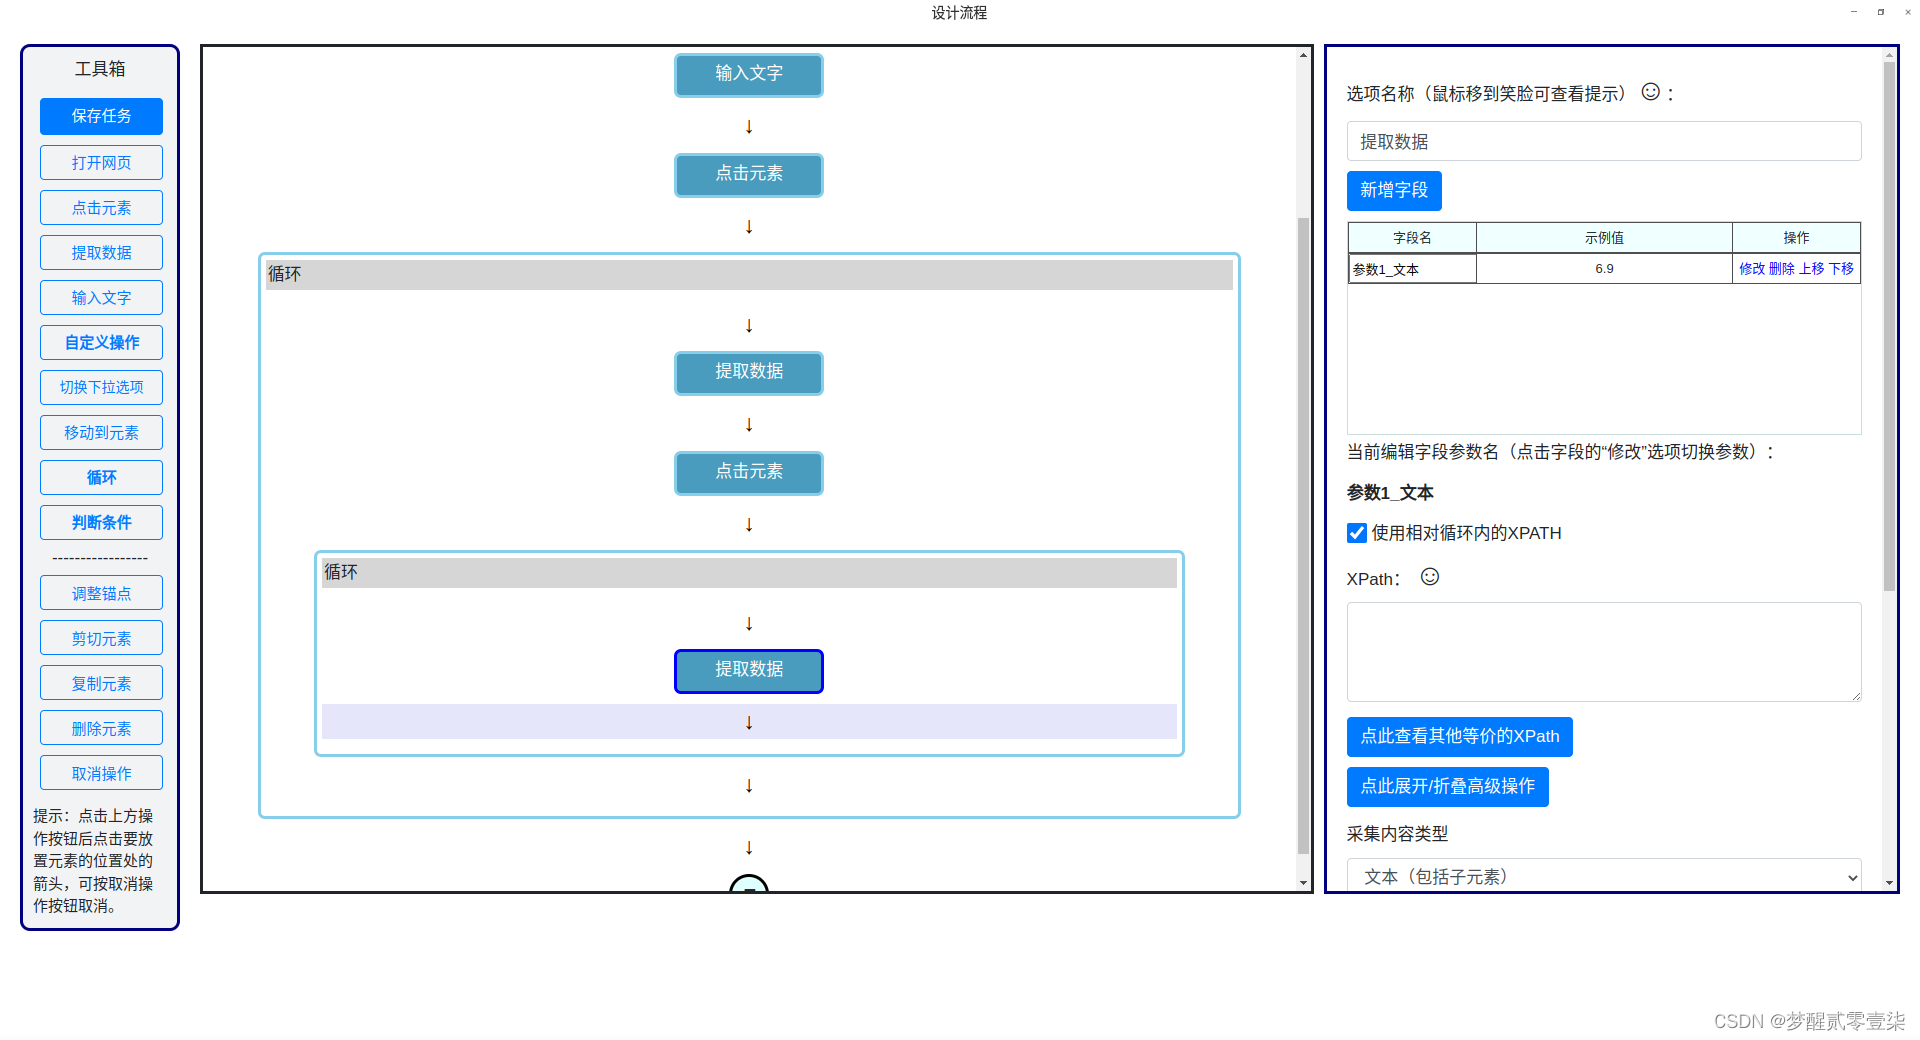
Task: Select 打开网页 tool in toolbox
Action: coord(101,162)
